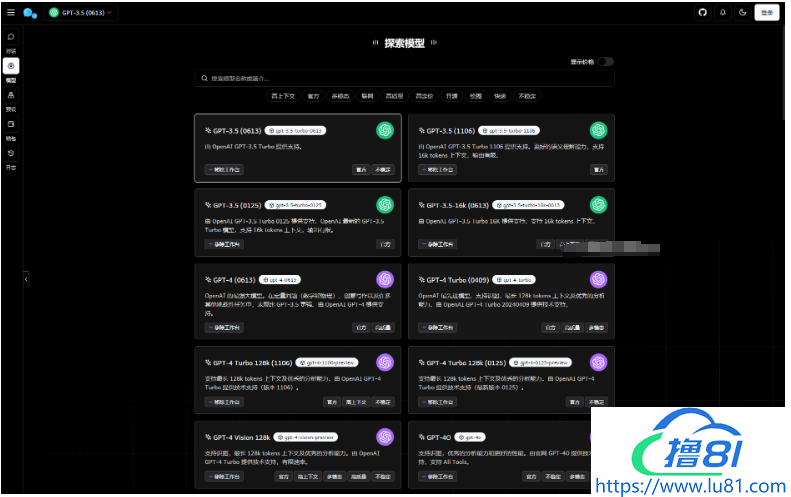This screenshot has width=791, height=497.
Task: Toggle the 不稳定 filter tag
Action: 527,96
